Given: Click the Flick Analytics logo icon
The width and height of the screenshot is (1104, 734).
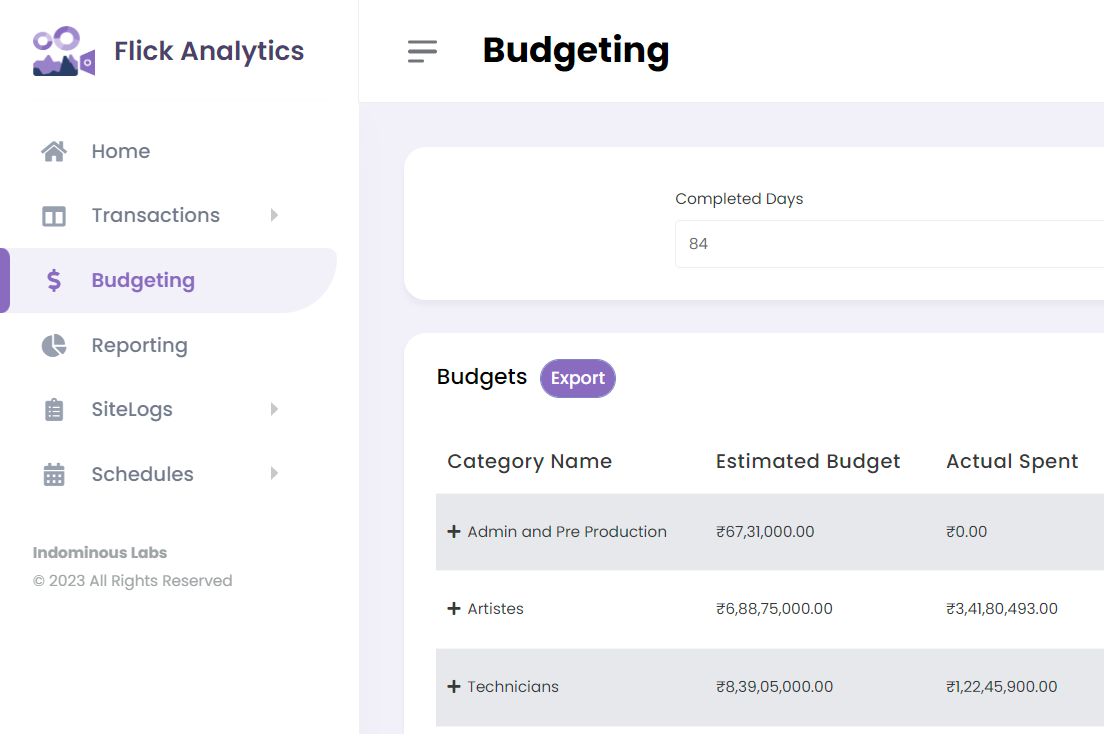Looking at the screenshot, I should (x=64, y=52).
